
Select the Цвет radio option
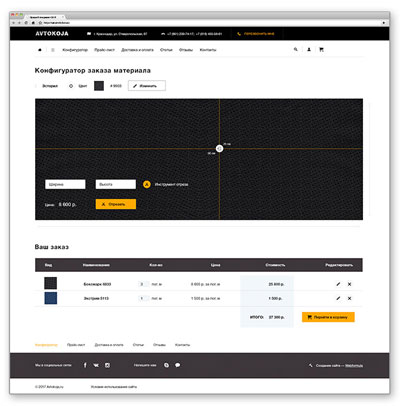[x=71, y=86]
